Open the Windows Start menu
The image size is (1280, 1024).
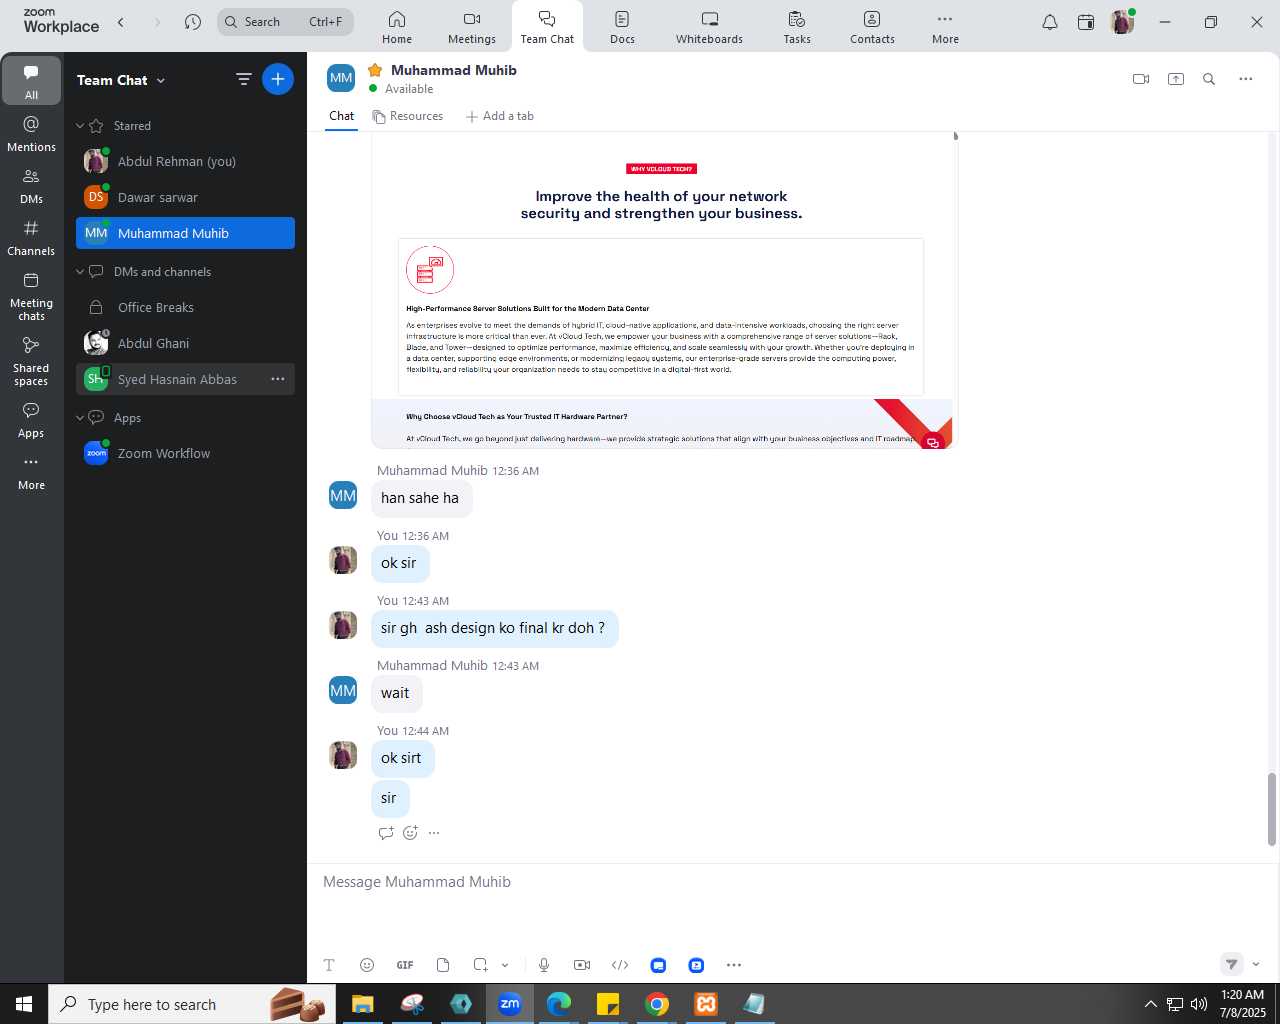click(x=24, y=1004)
